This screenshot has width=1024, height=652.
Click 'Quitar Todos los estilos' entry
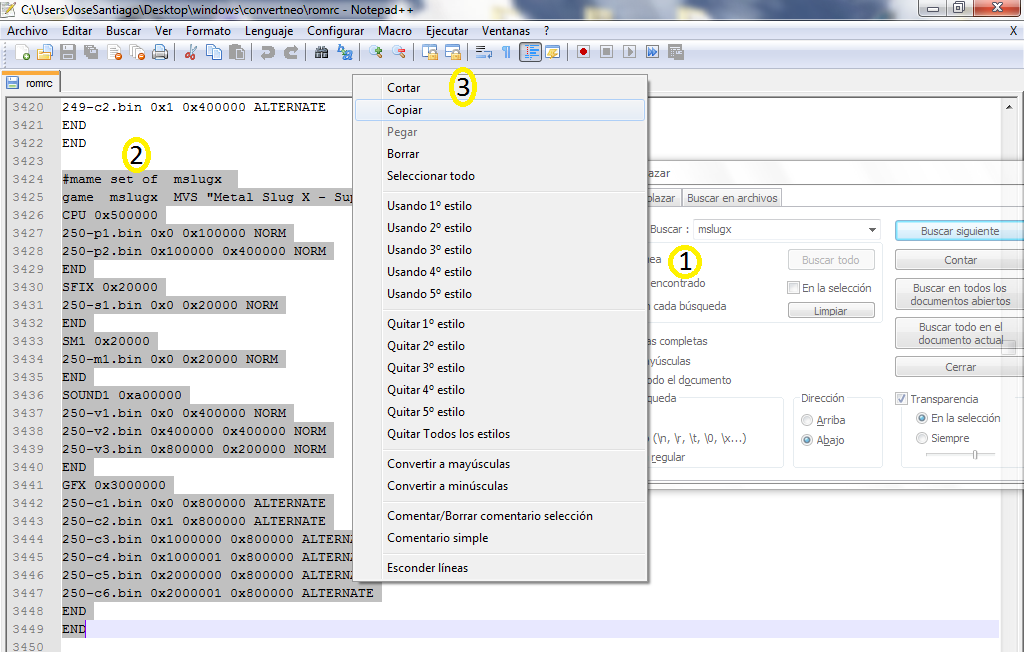(x=500, y=434)
